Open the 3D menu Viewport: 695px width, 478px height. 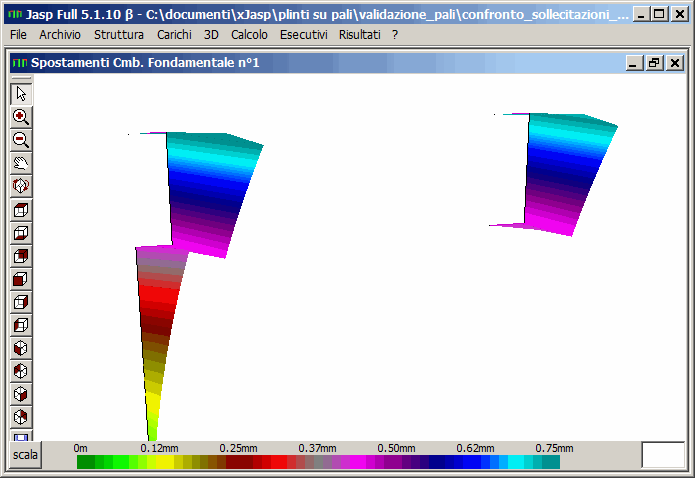[x=211, y=35]
